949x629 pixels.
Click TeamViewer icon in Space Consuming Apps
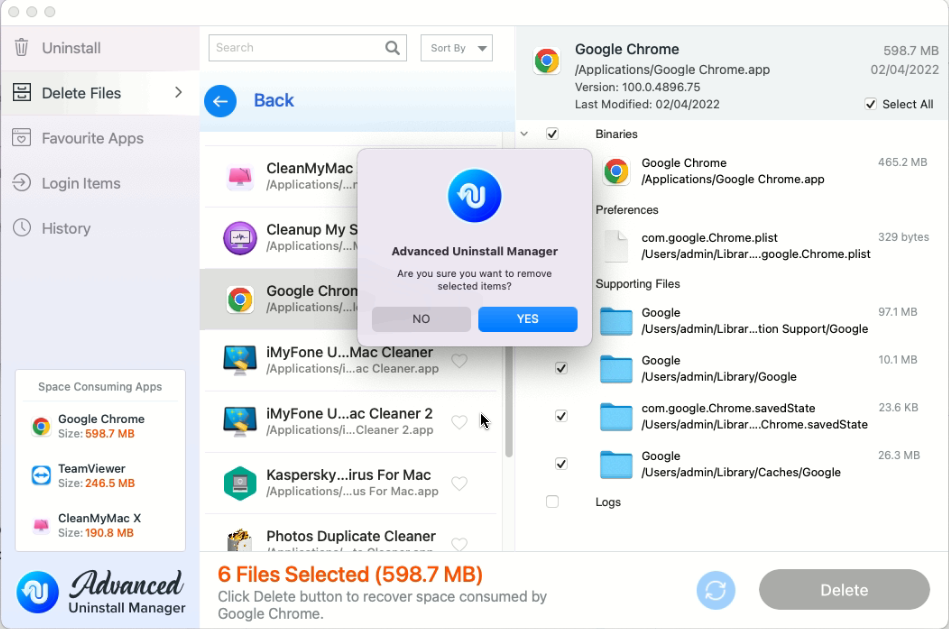[41, 476]
